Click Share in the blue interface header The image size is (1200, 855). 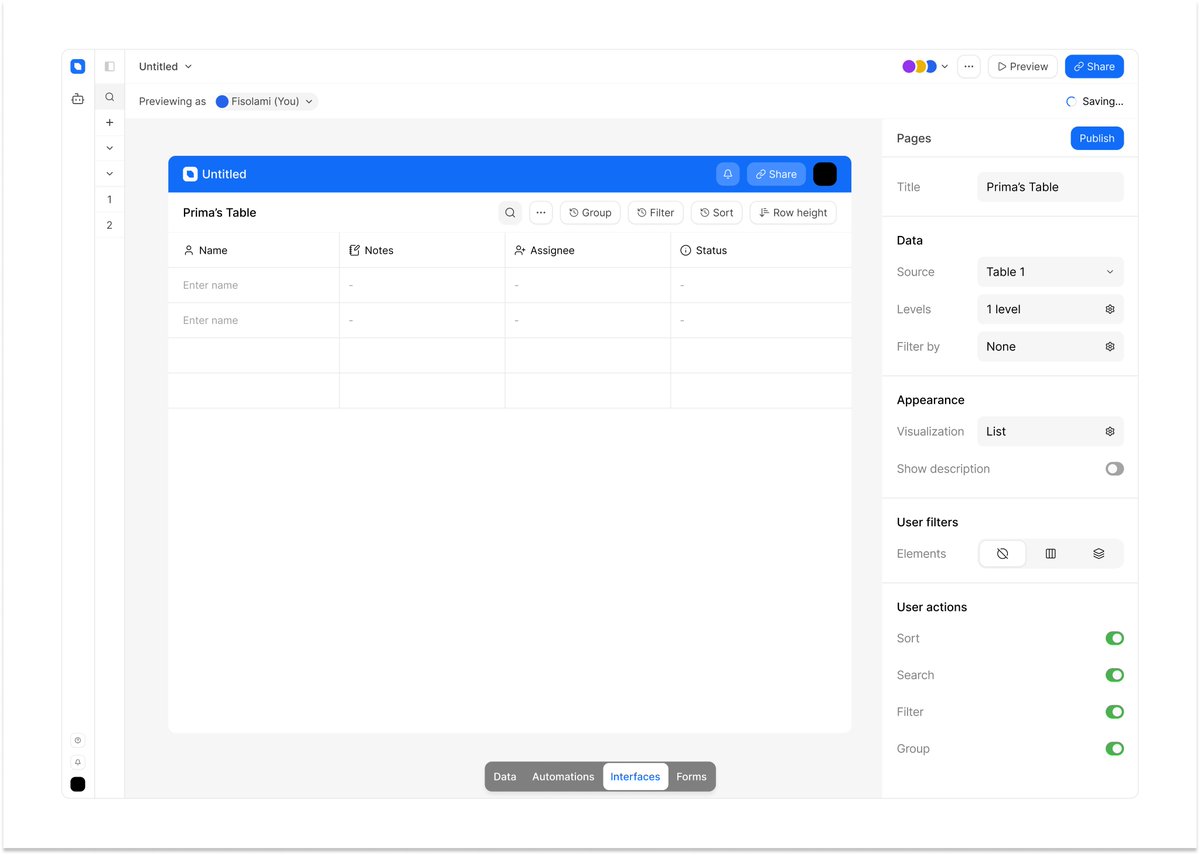776,174
